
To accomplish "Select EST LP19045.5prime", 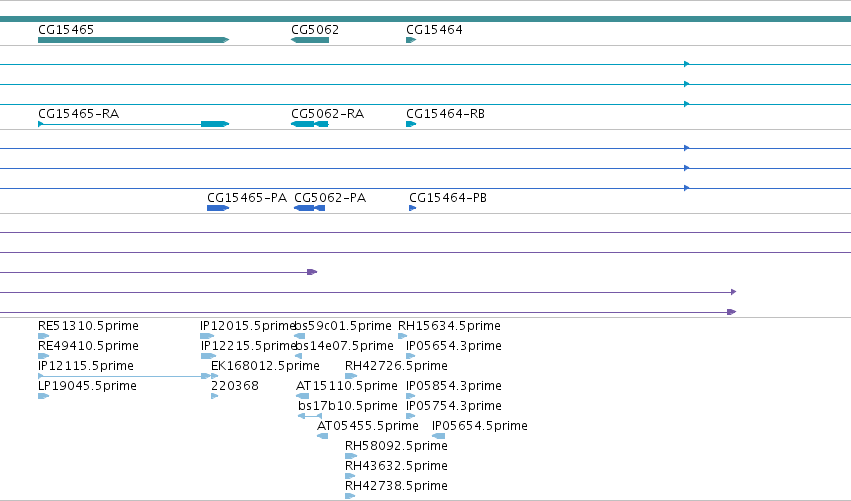I will pos(87,386).
